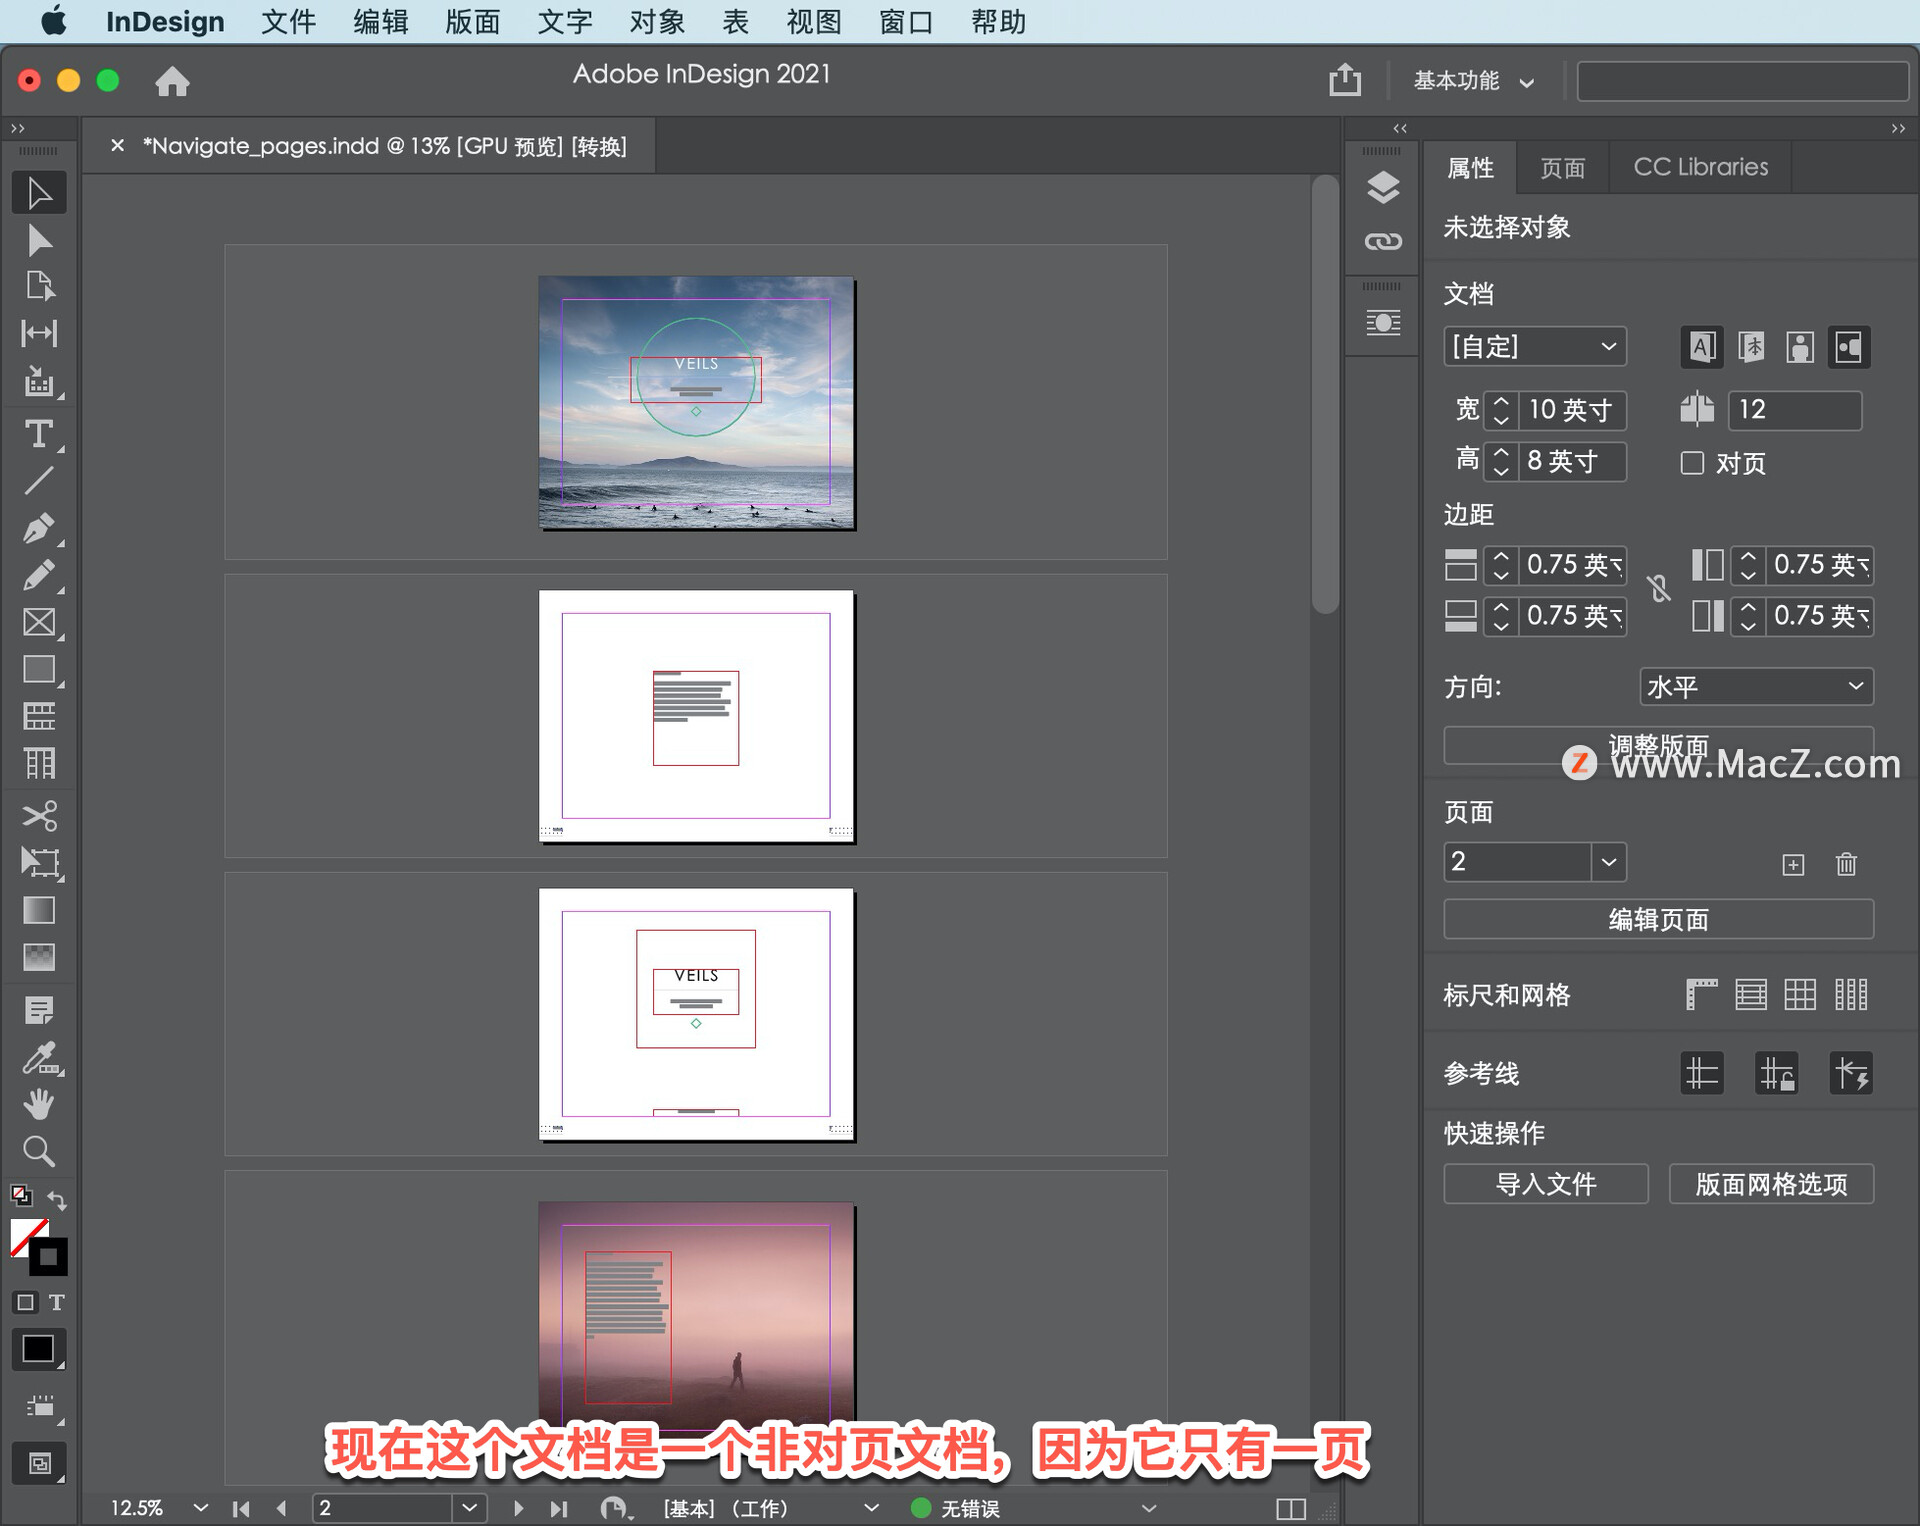
Task: Select the black fill swatch in toolbar
Action: pyautogui.click(x=39, y=1348)
